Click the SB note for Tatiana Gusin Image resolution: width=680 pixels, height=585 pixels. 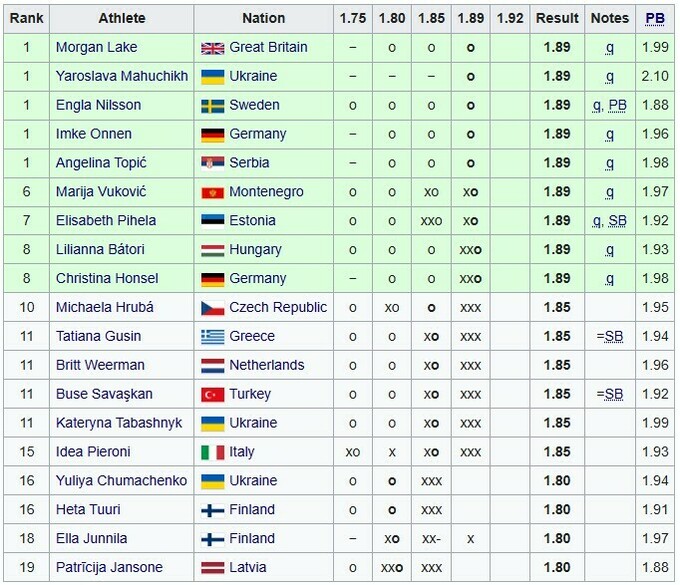(x=613, y=337)
